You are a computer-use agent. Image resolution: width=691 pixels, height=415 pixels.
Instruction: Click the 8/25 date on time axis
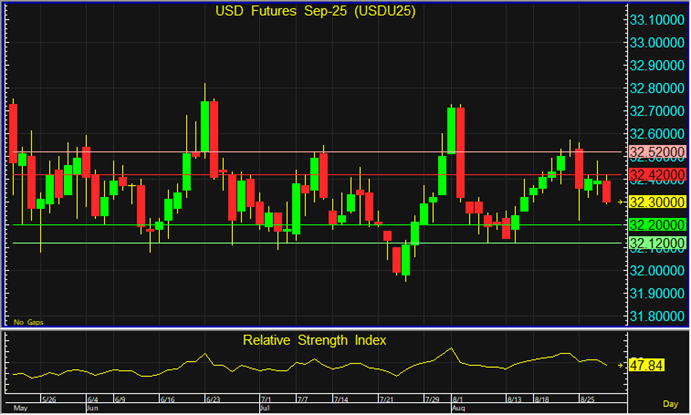pyautogui.click(x=588, y=398)
